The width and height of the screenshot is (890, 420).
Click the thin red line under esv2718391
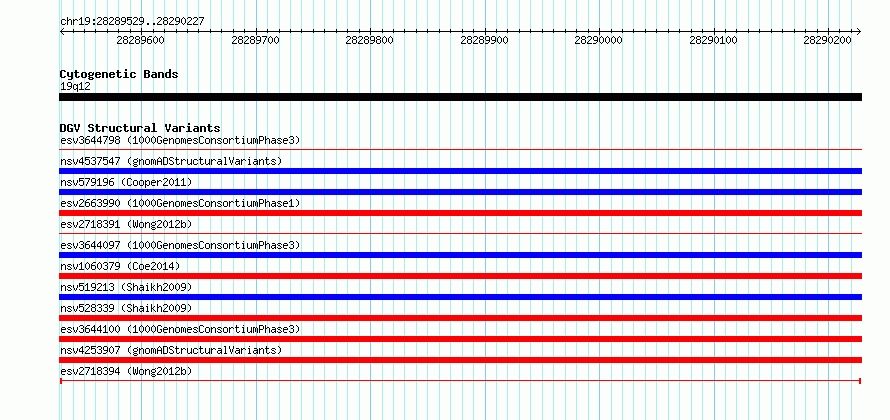[460, 233]
